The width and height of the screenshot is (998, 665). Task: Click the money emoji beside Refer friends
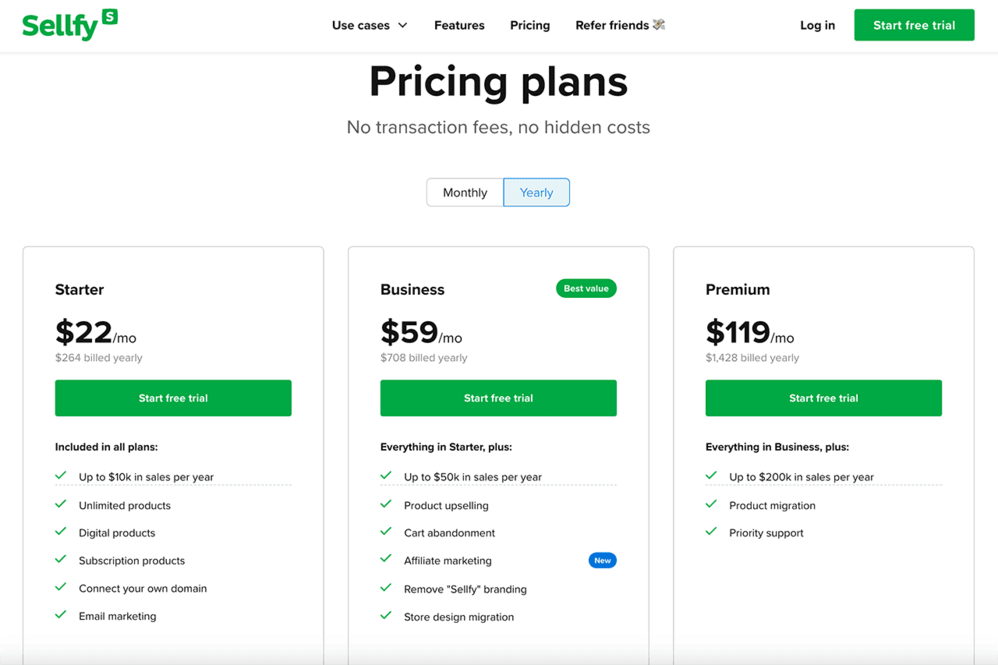[659, 25]
